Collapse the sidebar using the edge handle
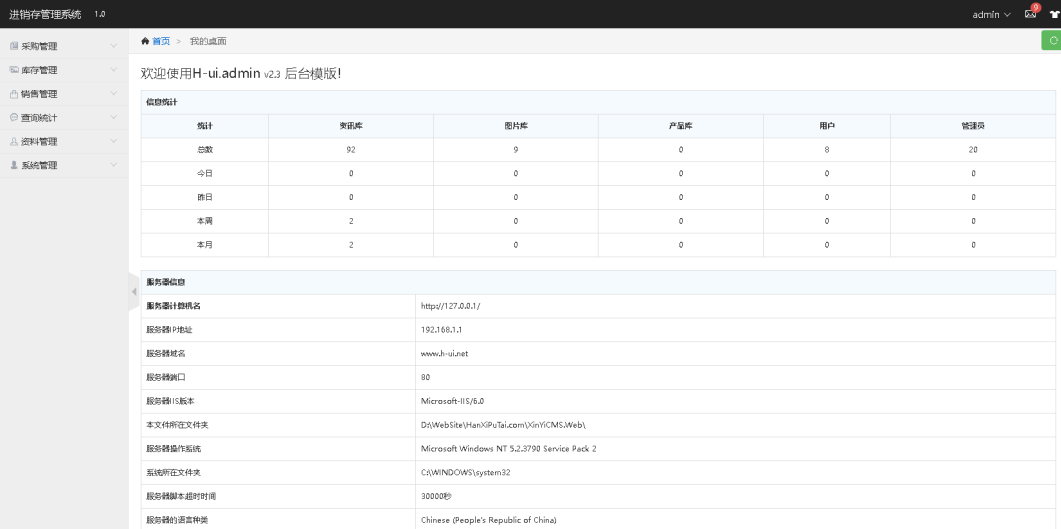1061x529 pixels. (134, 291)
